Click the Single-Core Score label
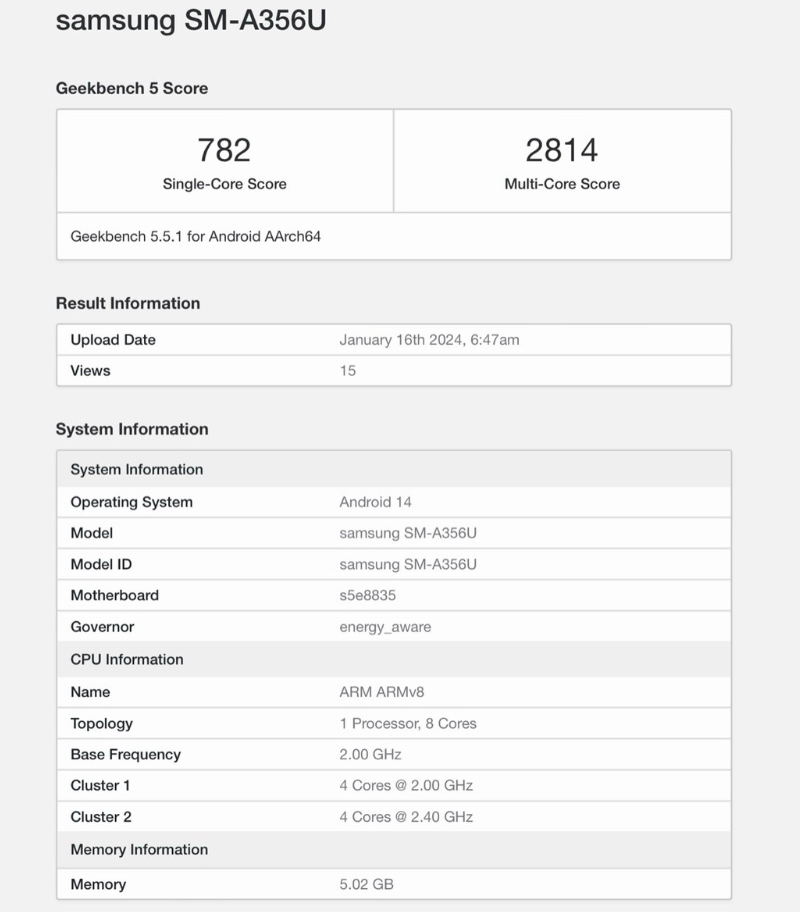Screen dimensions: 800x912 pyautogui.click(x=225, y=184)
